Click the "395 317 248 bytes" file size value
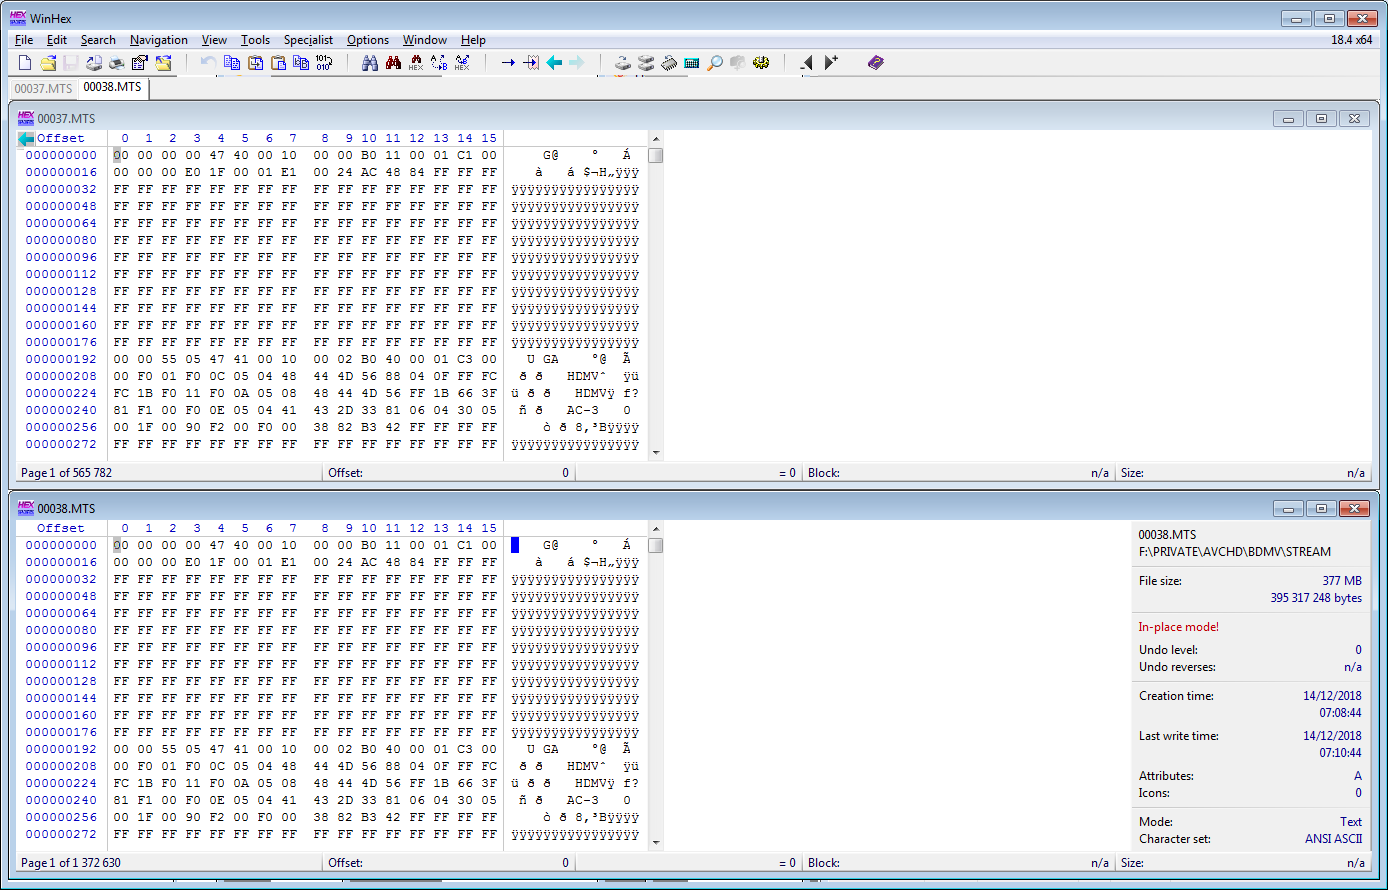Viewport: 1388px width, 890px height. [1316, 598]
